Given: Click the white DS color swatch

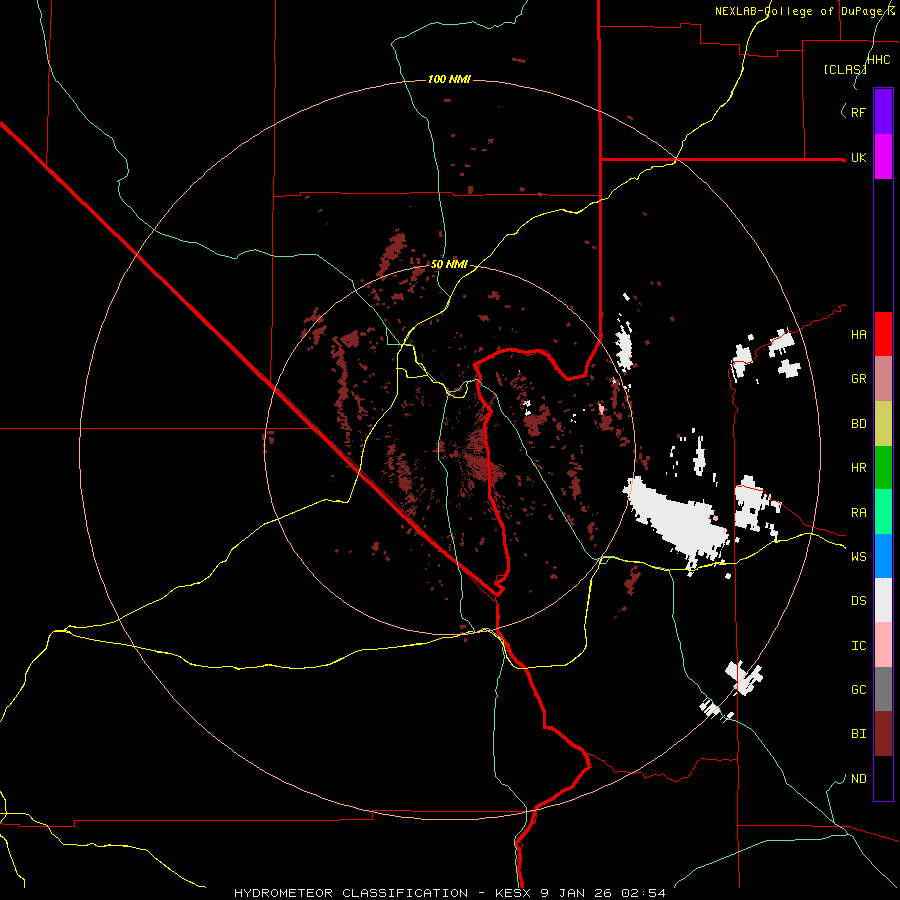Looking at the screenshot, I should coord(883,600).
